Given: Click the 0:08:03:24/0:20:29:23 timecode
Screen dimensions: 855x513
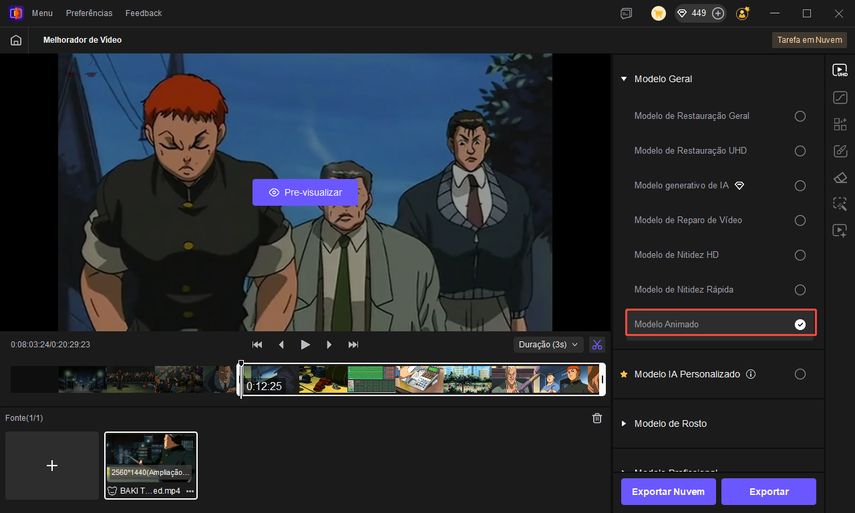Looking at the screenshot, I should tap(50, 345).
